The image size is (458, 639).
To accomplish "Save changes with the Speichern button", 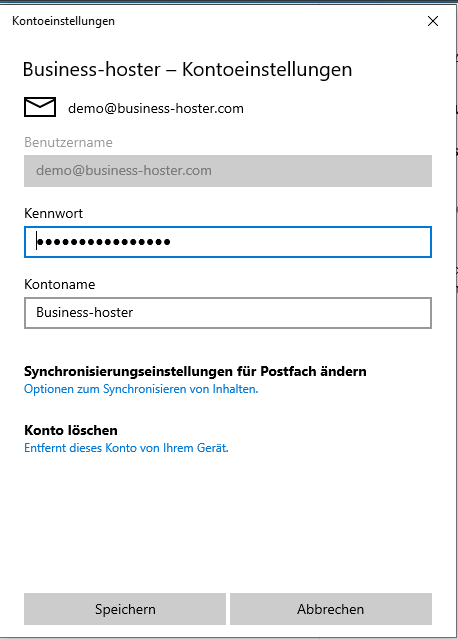I will click(125, 609).
